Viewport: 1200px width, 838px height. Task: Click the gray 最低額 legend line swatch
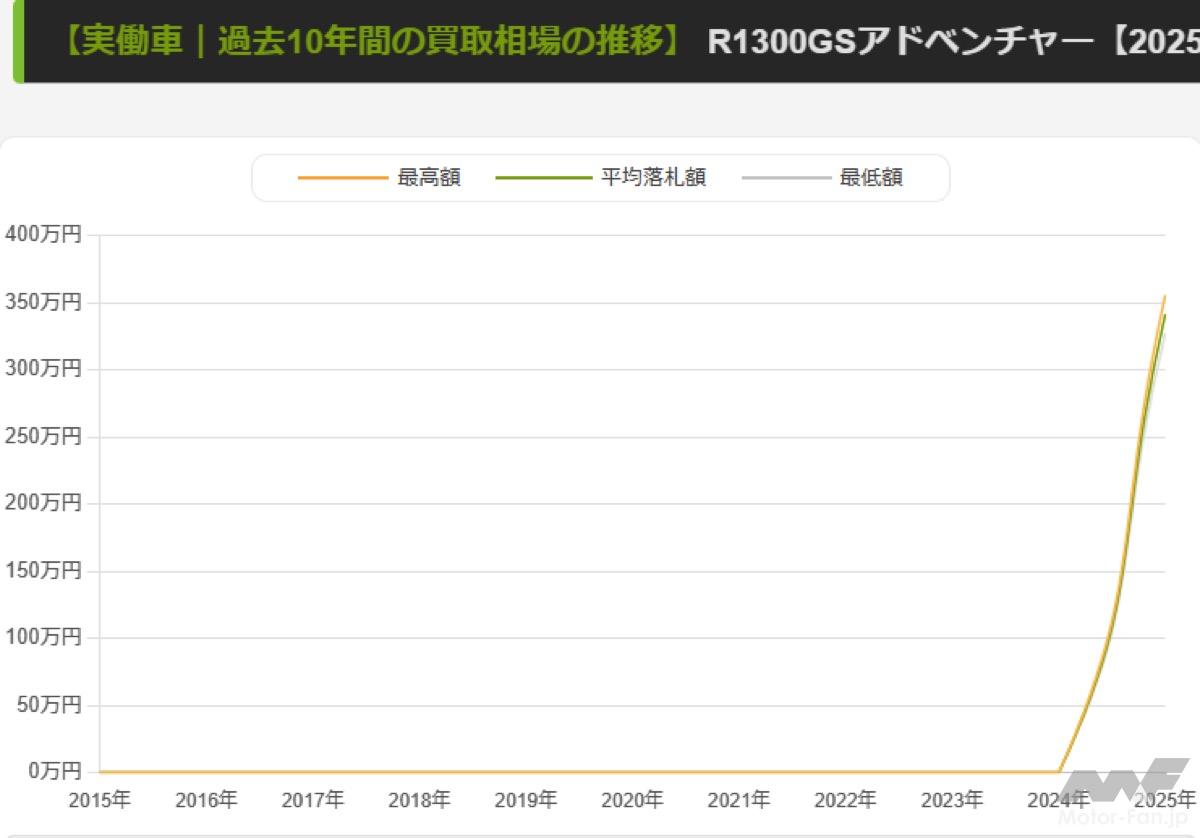[786, 178]
